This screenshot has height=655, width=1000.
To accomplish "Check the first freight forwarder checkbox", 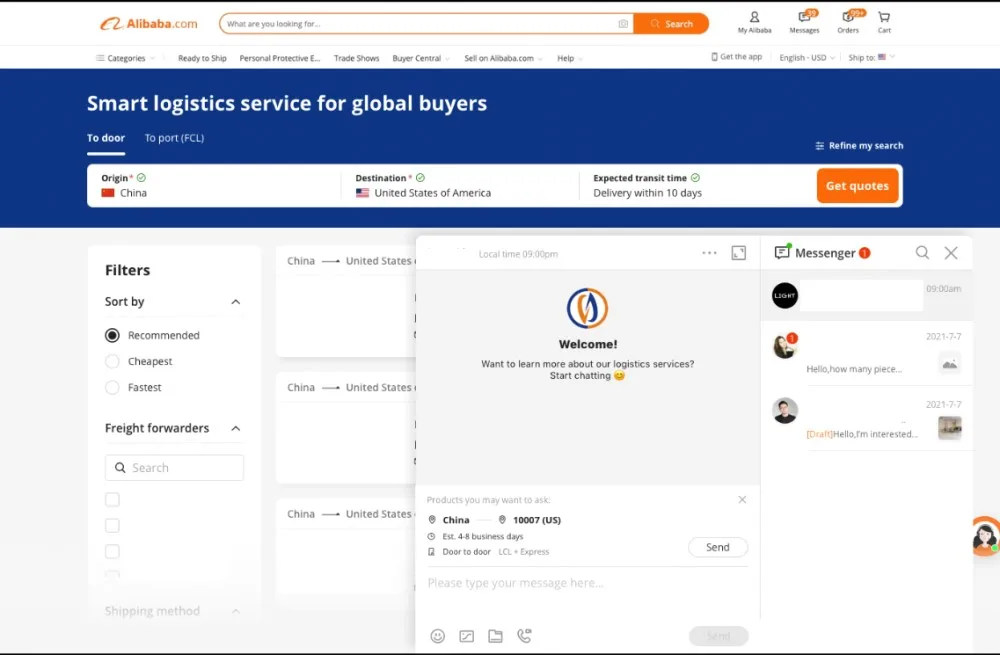I will 112,499.
